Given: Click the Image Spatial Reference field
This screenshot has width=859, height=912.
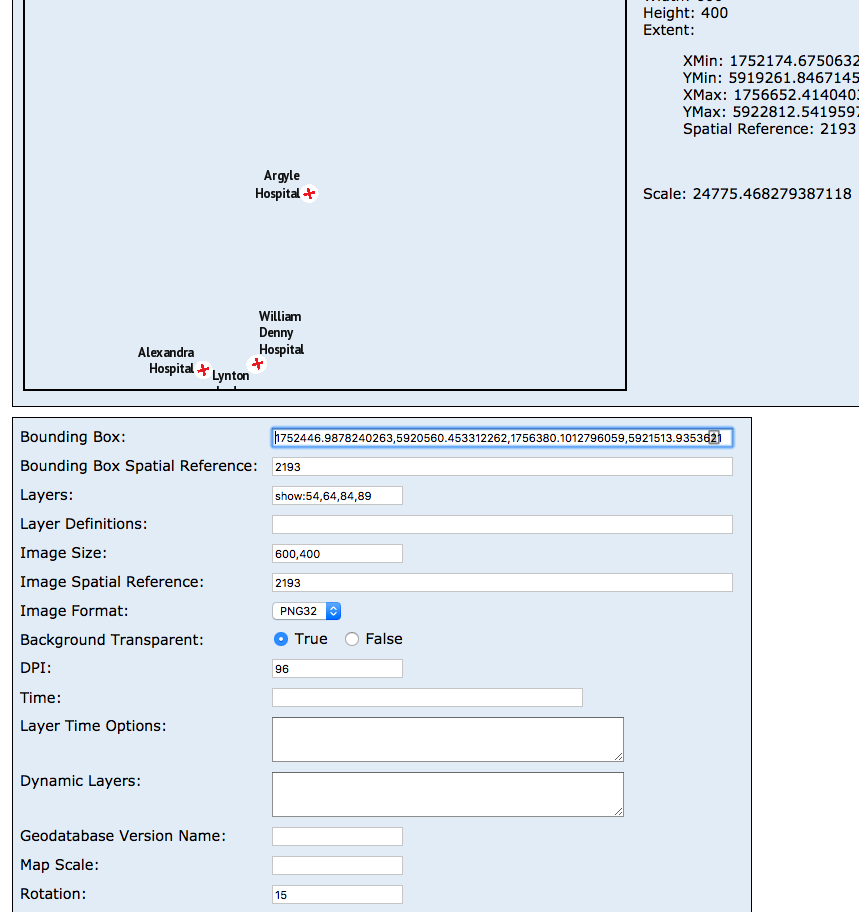Looking at the screenshot, I should [502, 583].
